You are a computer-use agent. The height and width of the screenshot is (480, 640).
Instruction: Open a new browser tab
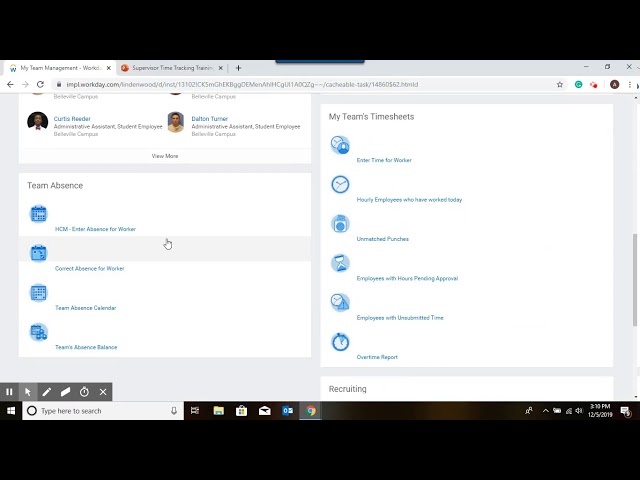point(238,68)
